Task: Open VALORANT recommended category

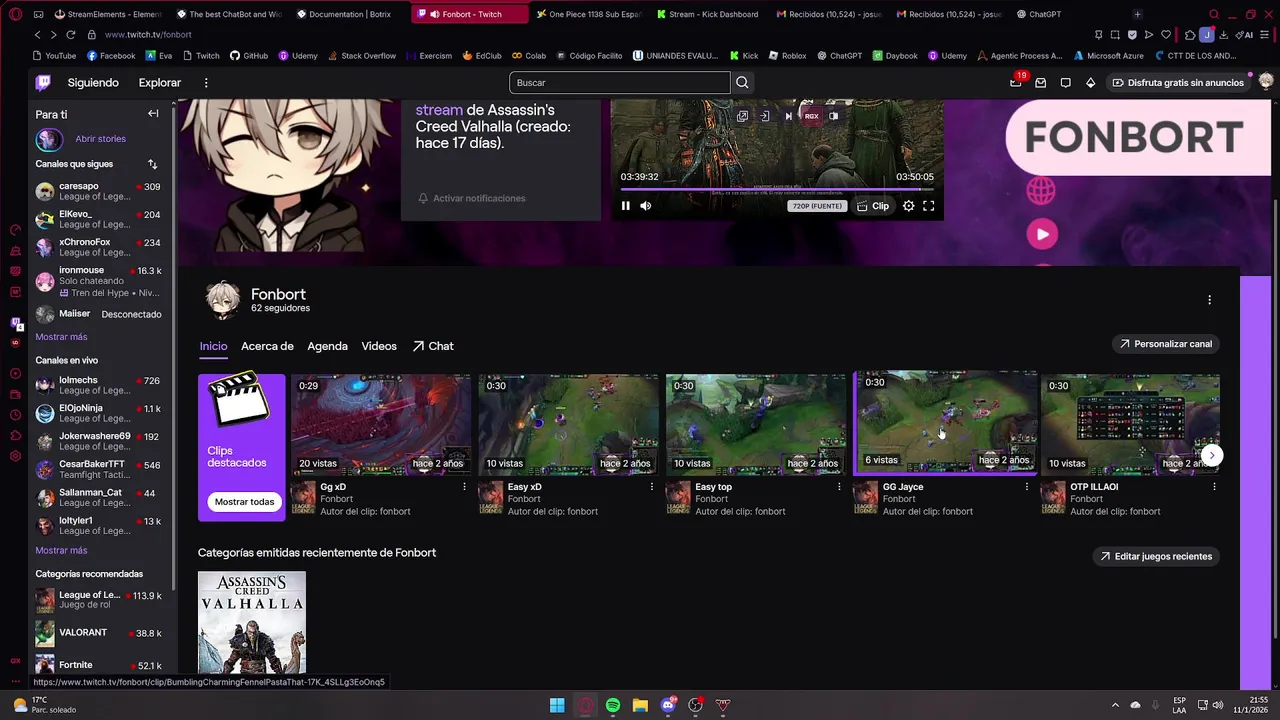Action: coord(98,633)
